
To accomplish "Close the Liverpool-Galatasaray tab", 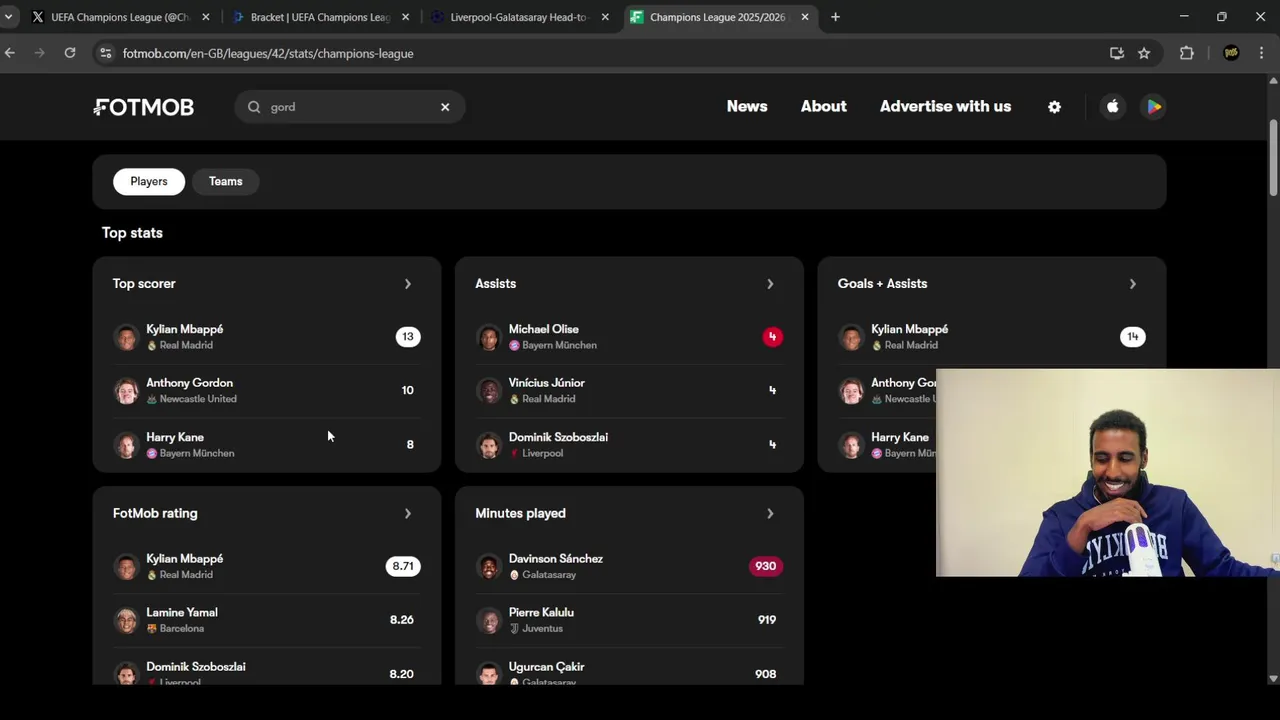I will (x=605, y=17).
